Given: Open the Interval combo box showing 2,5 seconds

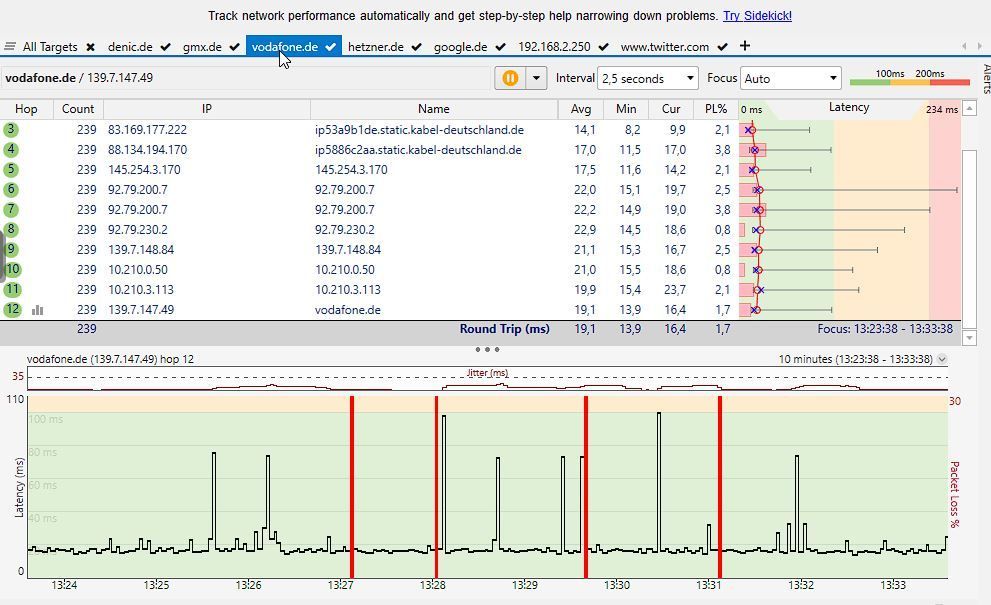Looking at the screenshot, I should click(648, 78).
